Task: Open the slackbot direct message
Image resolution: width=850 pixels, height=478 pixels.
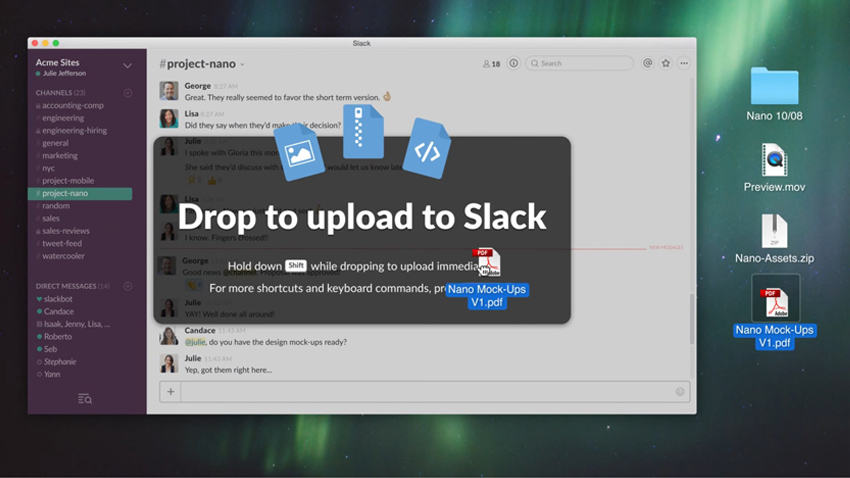Action: pos(58,299)
